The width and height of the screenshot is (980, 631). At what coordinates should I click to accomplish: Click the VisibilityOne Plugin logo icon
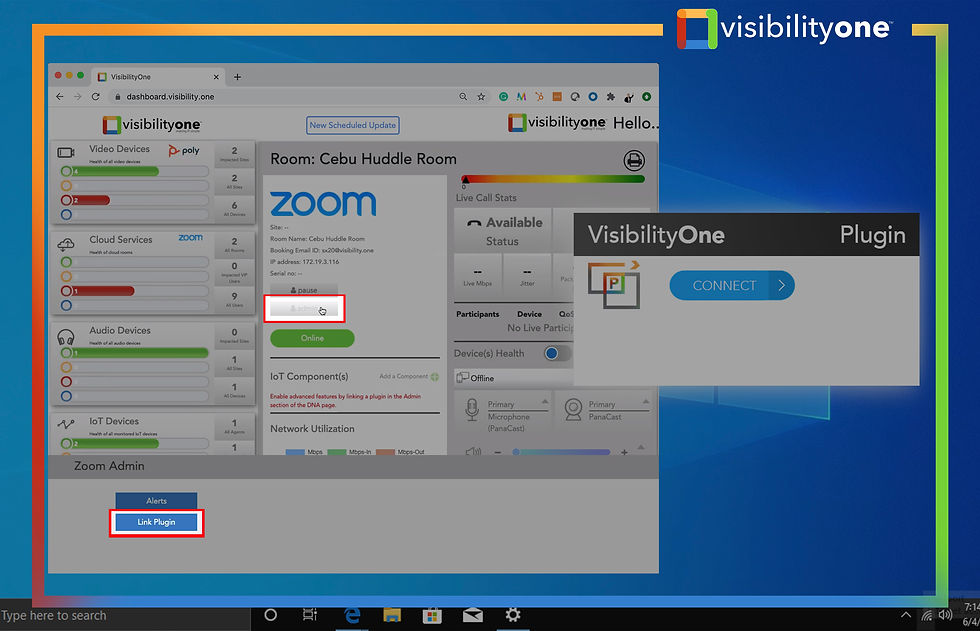pos(614,285)
